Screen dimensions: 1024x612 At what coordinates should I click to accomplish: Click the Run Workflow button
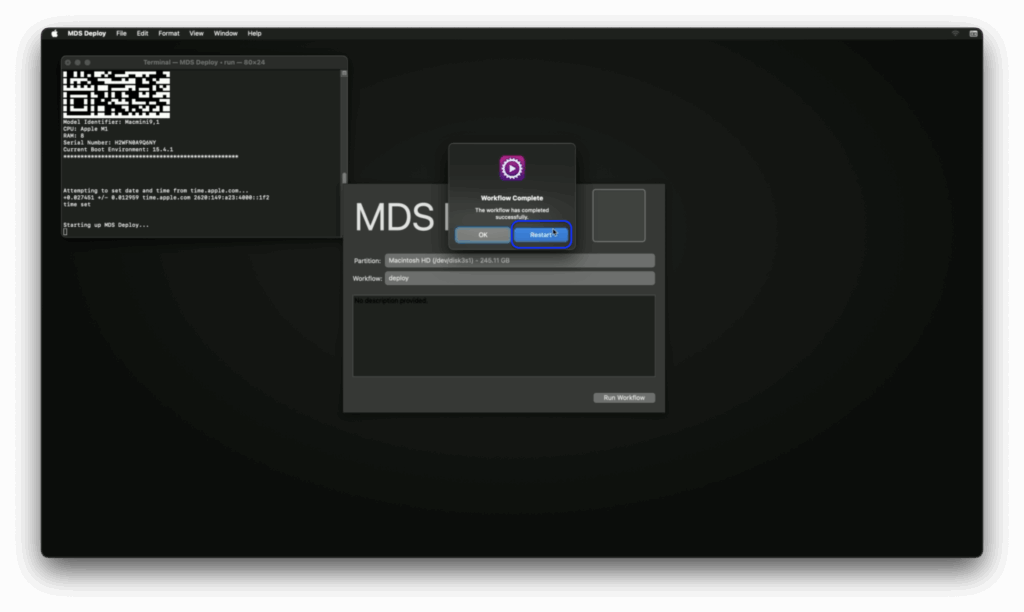pyautogui.click(x=624, y=398)
